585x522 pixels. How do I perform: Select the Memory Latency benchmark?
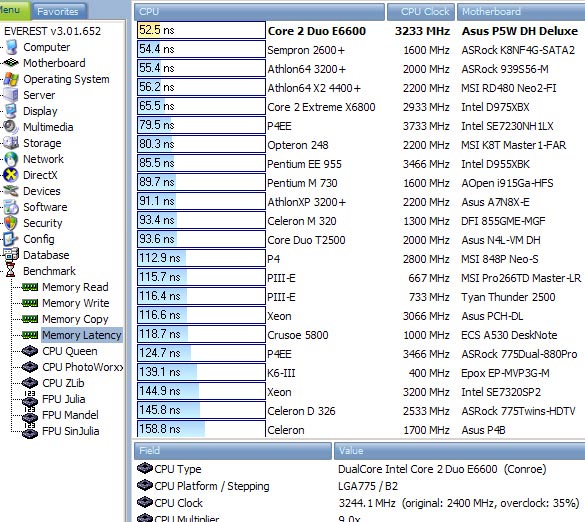82,335
